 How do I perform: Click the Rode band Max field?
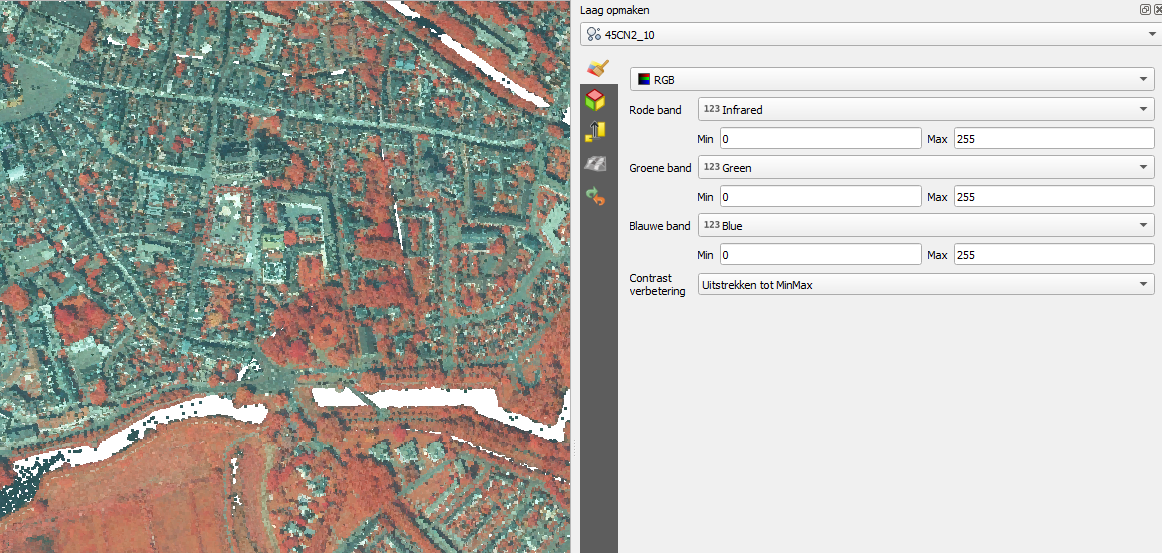pos(1053,139)
